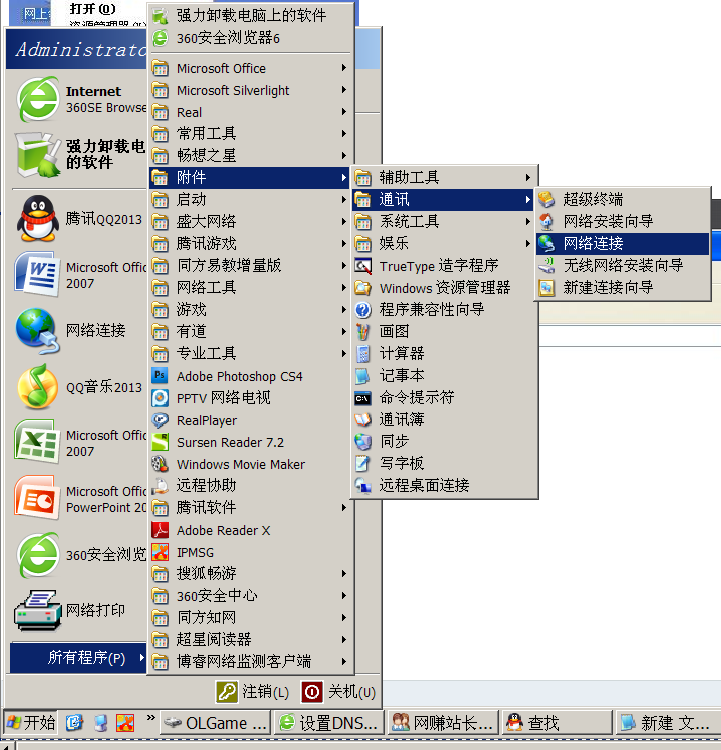Click the 画图 paint icon
This screenshot has height=750, width=721.
(x=363, y=331)
